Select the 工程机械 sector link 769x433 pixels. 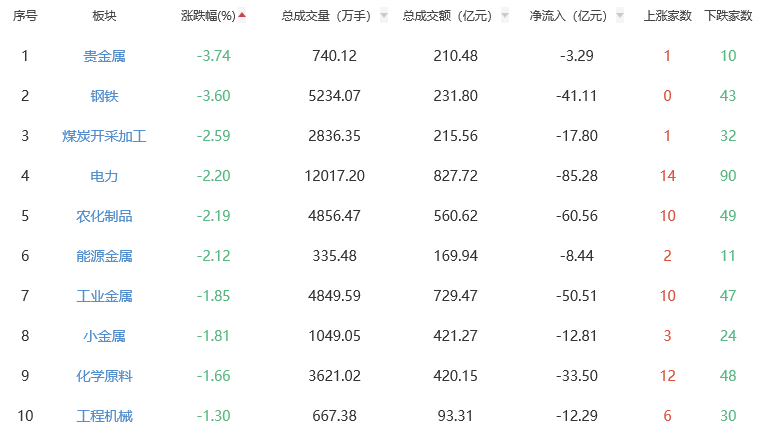point(104,416)
